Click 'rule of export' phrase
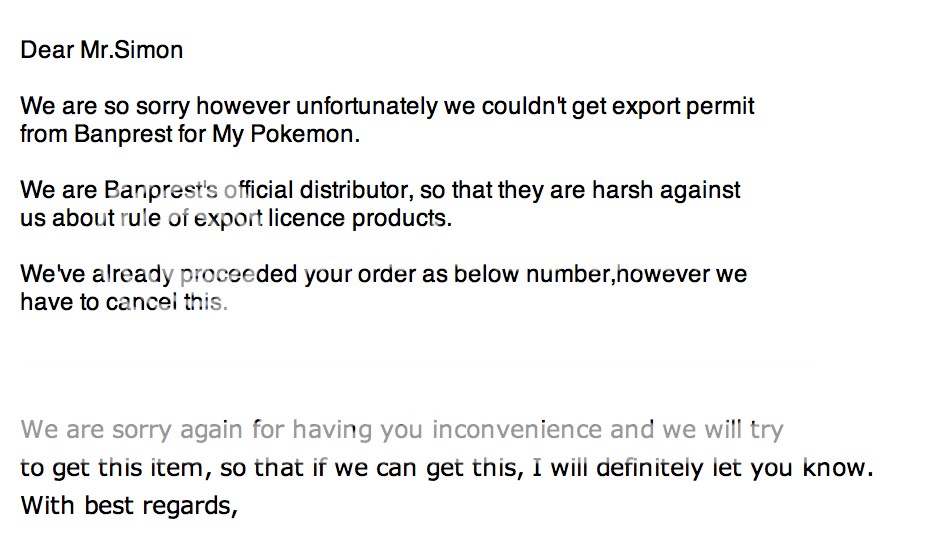This screenshot has width=936, height=548. [x=190, y=218]
